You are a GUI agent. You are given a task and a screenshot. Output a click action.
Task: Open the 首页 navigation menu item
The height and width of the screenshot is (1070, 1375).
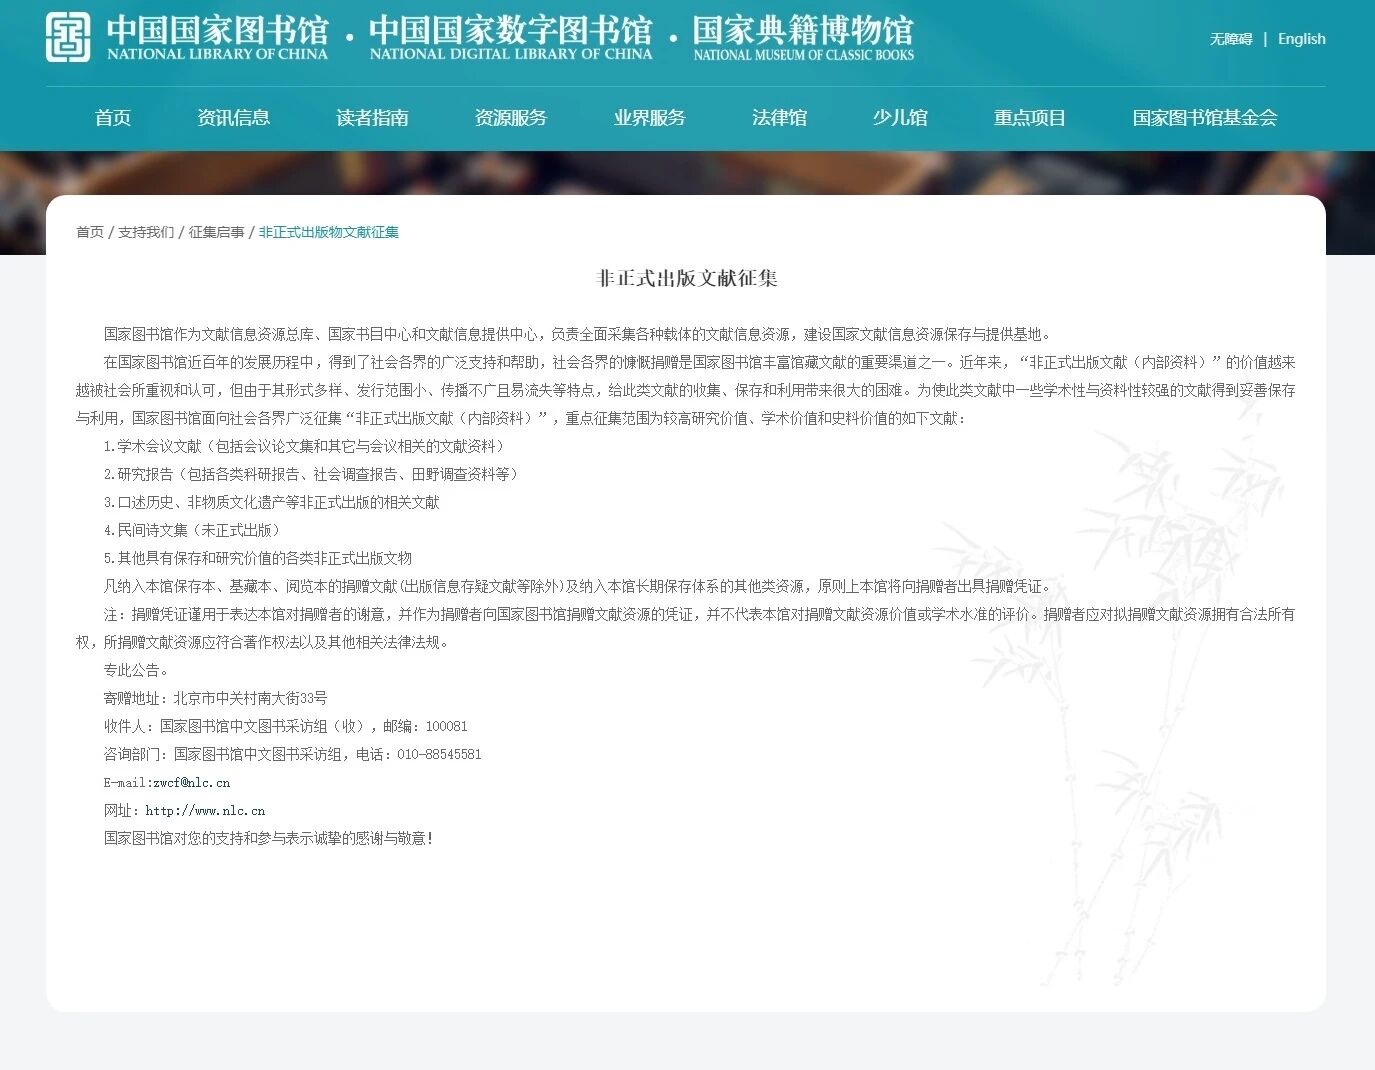click(x=113, y=118)
